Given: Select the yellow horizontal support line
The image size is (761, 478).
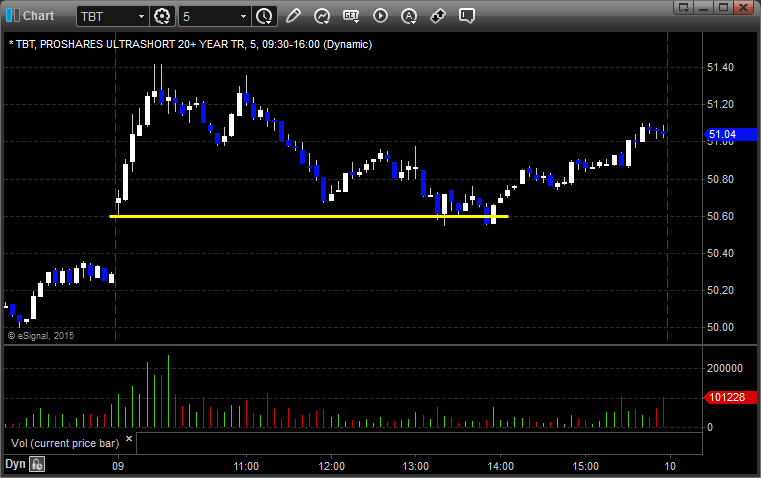Looking at the screenshot, I should coord(300,216).
